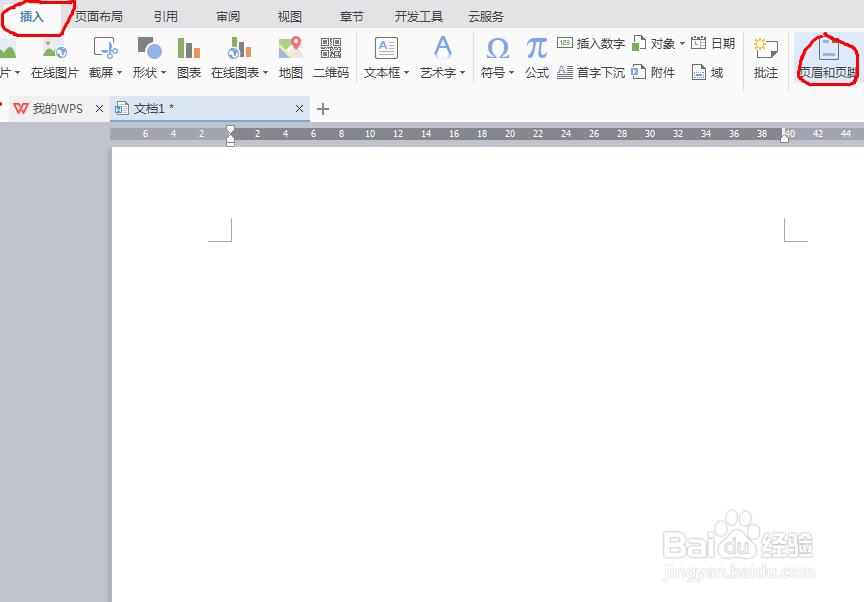Image resolution: width=864 pixels, height=602 pixels.
Task: Click the 艺术字 WordArt icon
Action: click(442, 48)
